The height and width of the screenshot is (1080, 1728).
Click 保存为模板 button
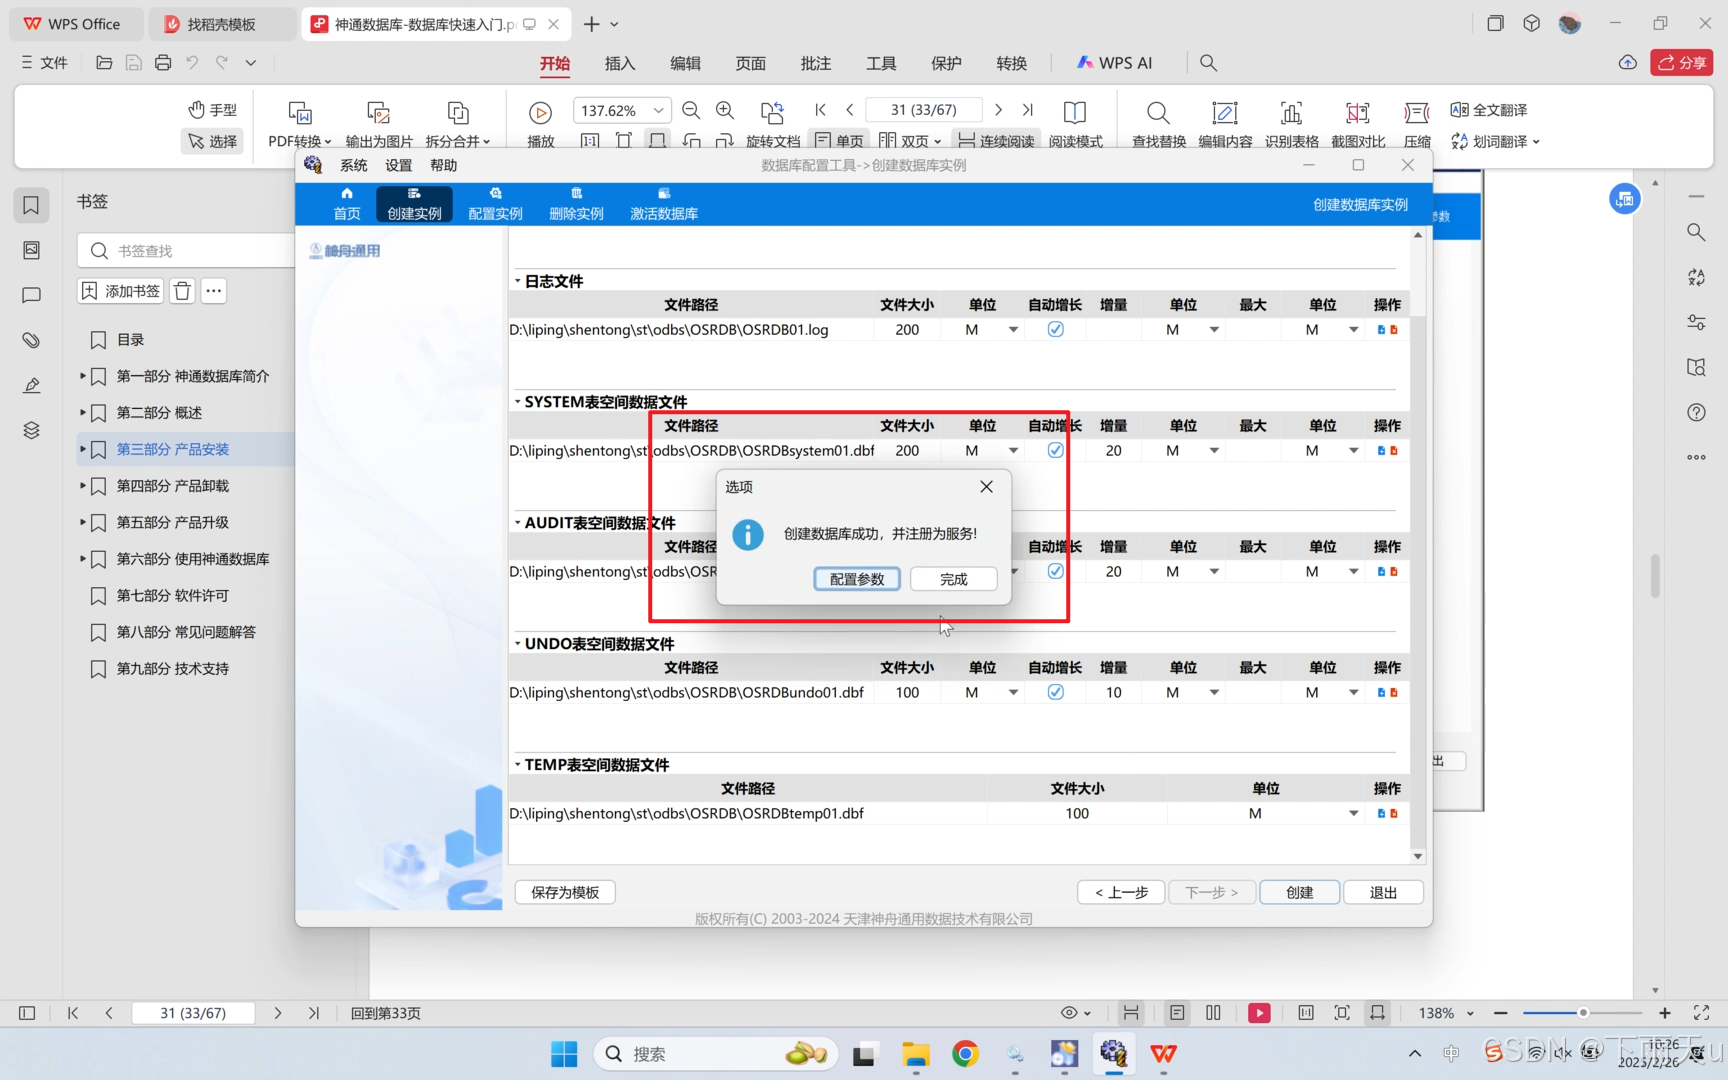[565, 892]
